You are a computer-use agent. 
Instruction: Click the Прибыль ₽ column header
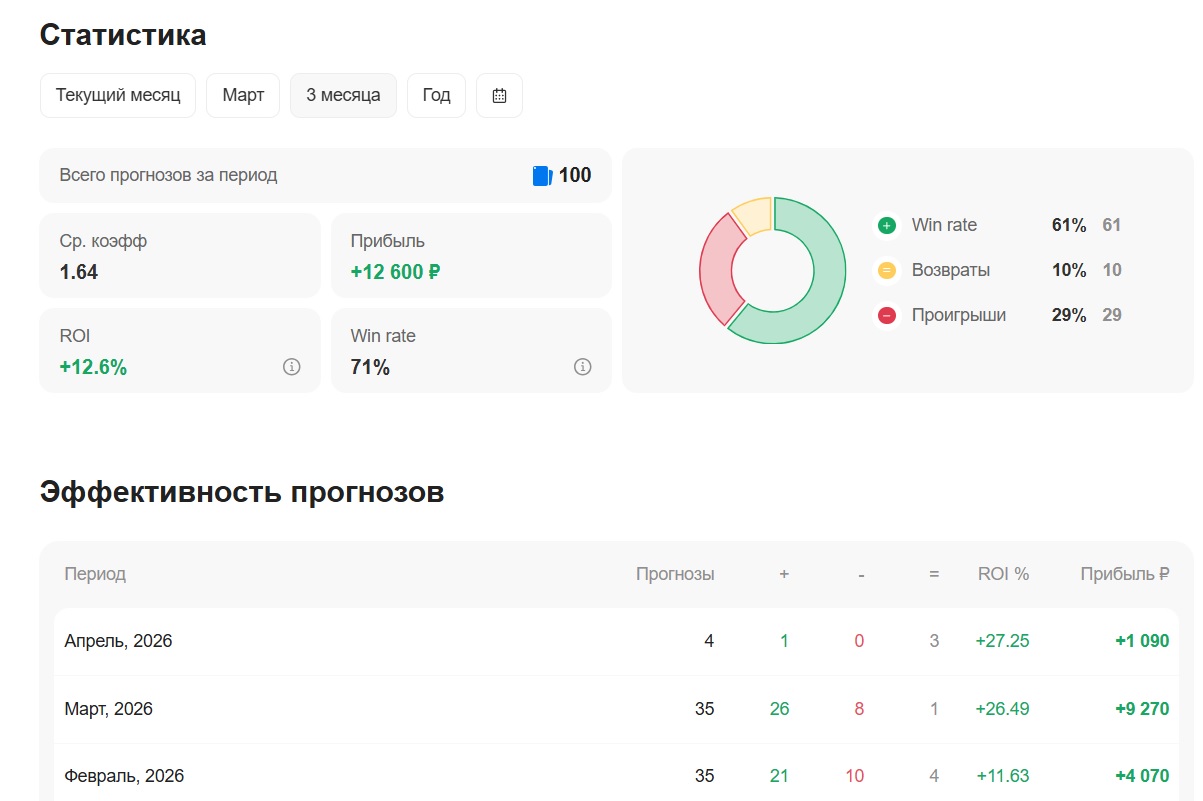(x=1124, y=574)
